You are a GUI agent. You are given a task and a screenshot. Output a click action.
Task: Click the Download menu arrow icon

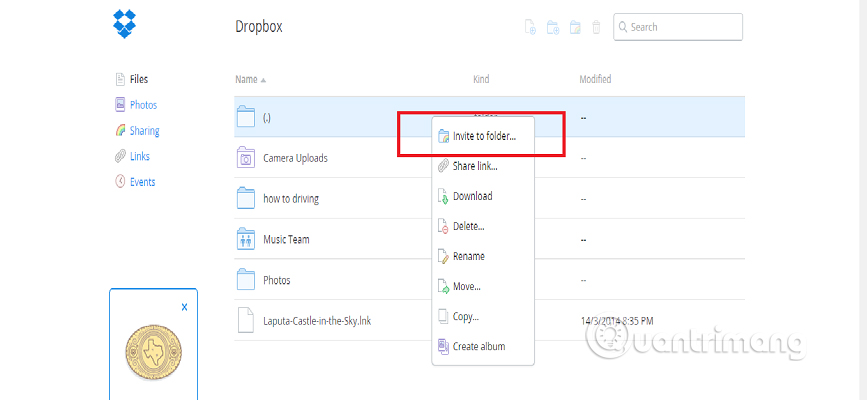443,196
